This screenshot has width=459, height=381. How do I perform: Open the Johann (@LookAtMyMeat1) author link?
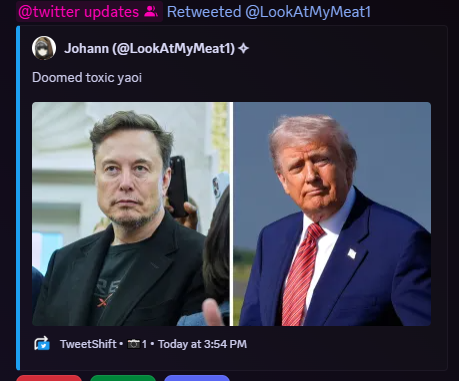[x=150, y=48]
